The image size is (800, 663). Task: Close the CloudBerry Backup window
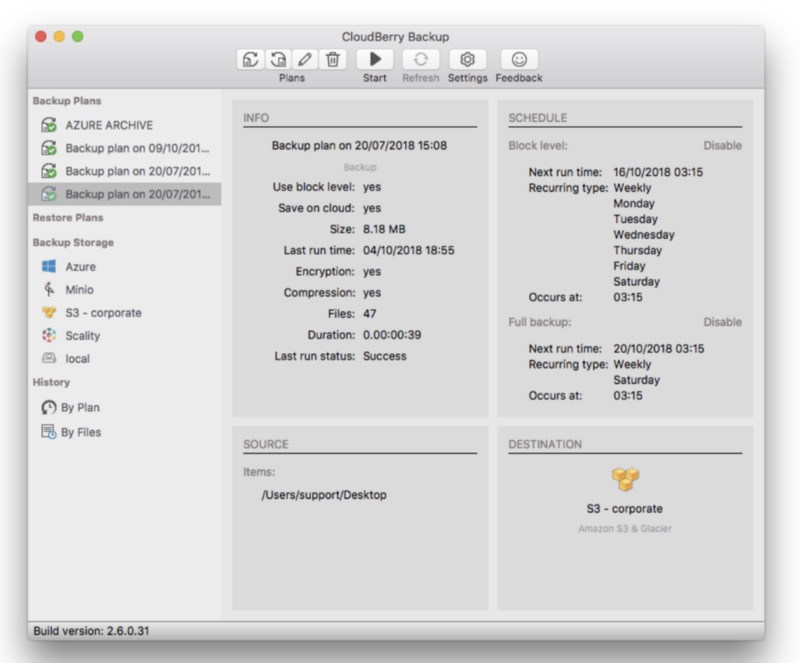click(41, 36)
